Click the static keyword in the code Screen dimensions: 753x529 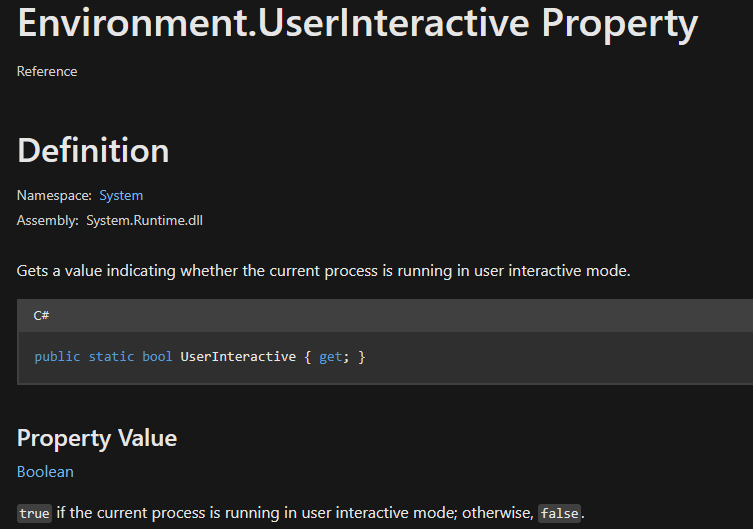click(111, 357)
